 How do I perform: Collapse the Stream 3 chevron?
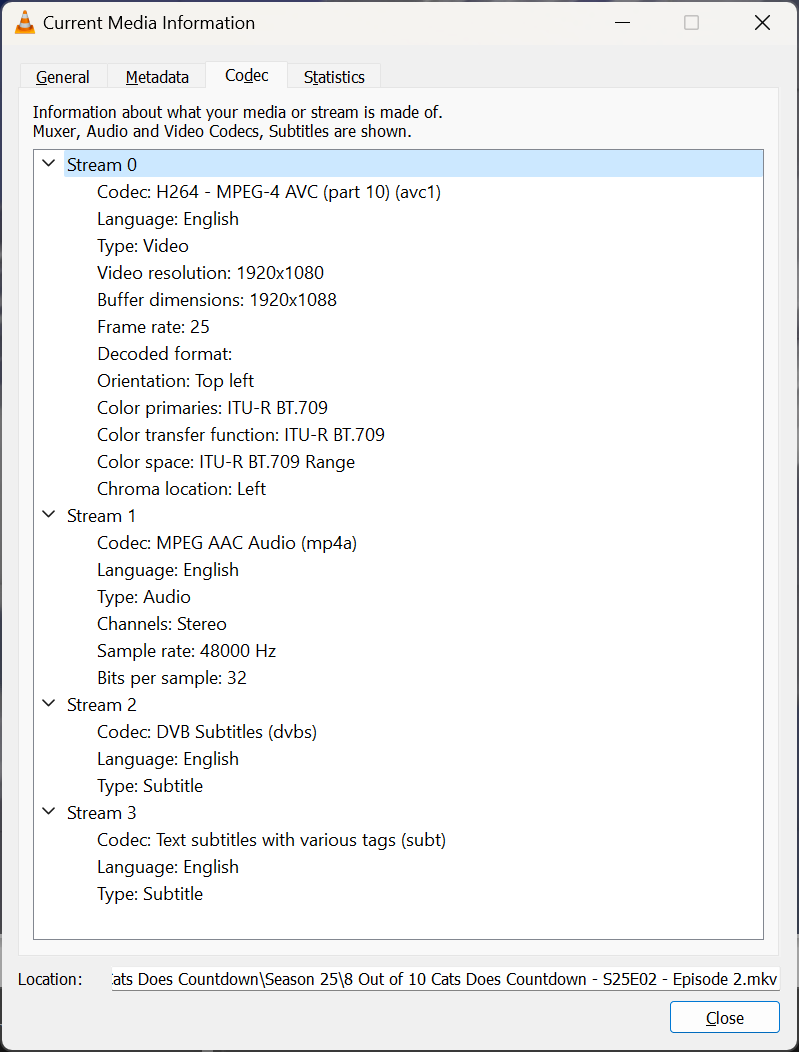pyautogui.click(x=49, y=812)
